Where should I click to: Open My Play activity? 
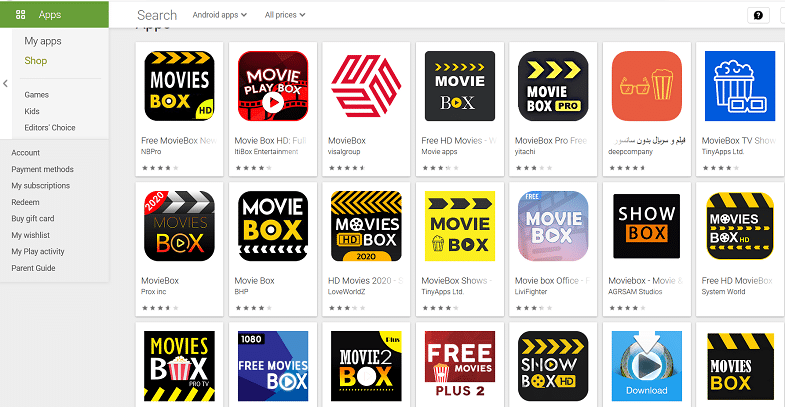38,251
